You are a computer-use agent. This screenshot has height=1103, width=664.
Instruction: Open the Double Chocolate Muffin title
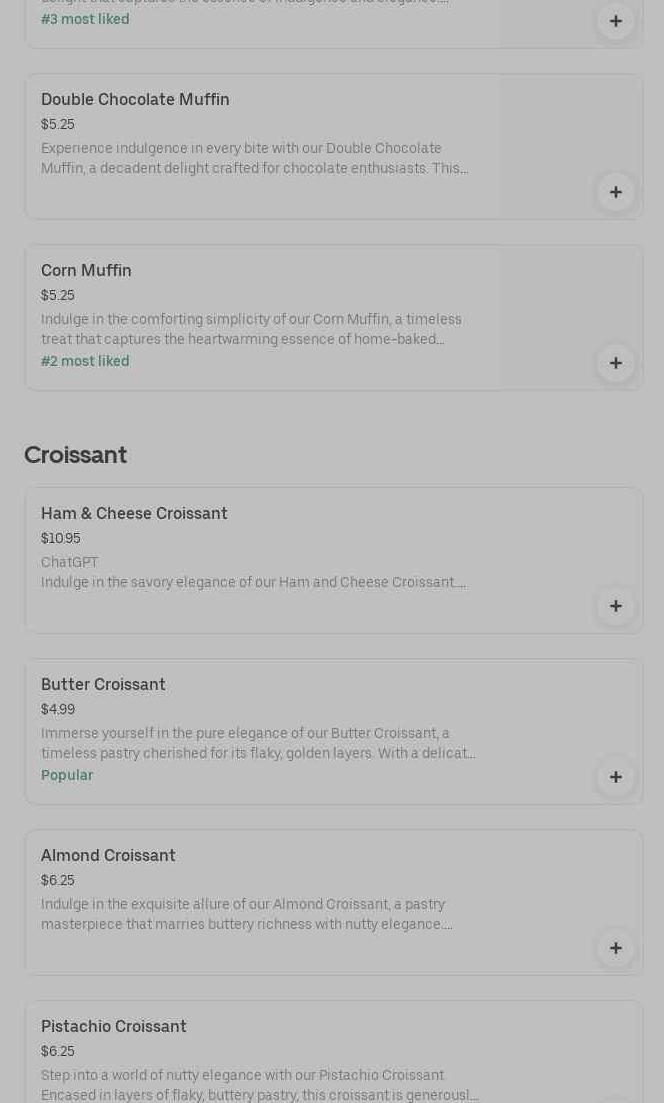135,99
